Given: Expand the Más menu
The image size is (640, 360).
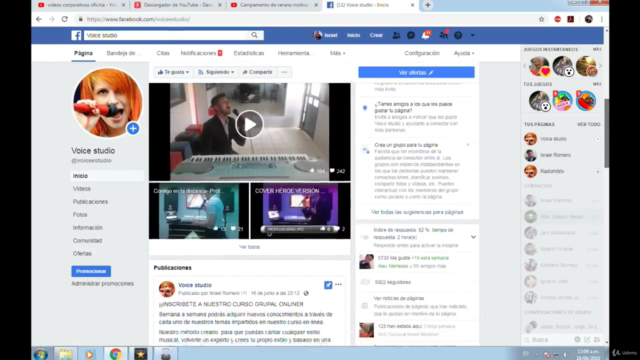Looking at the screenshot, I should (338, 53).
